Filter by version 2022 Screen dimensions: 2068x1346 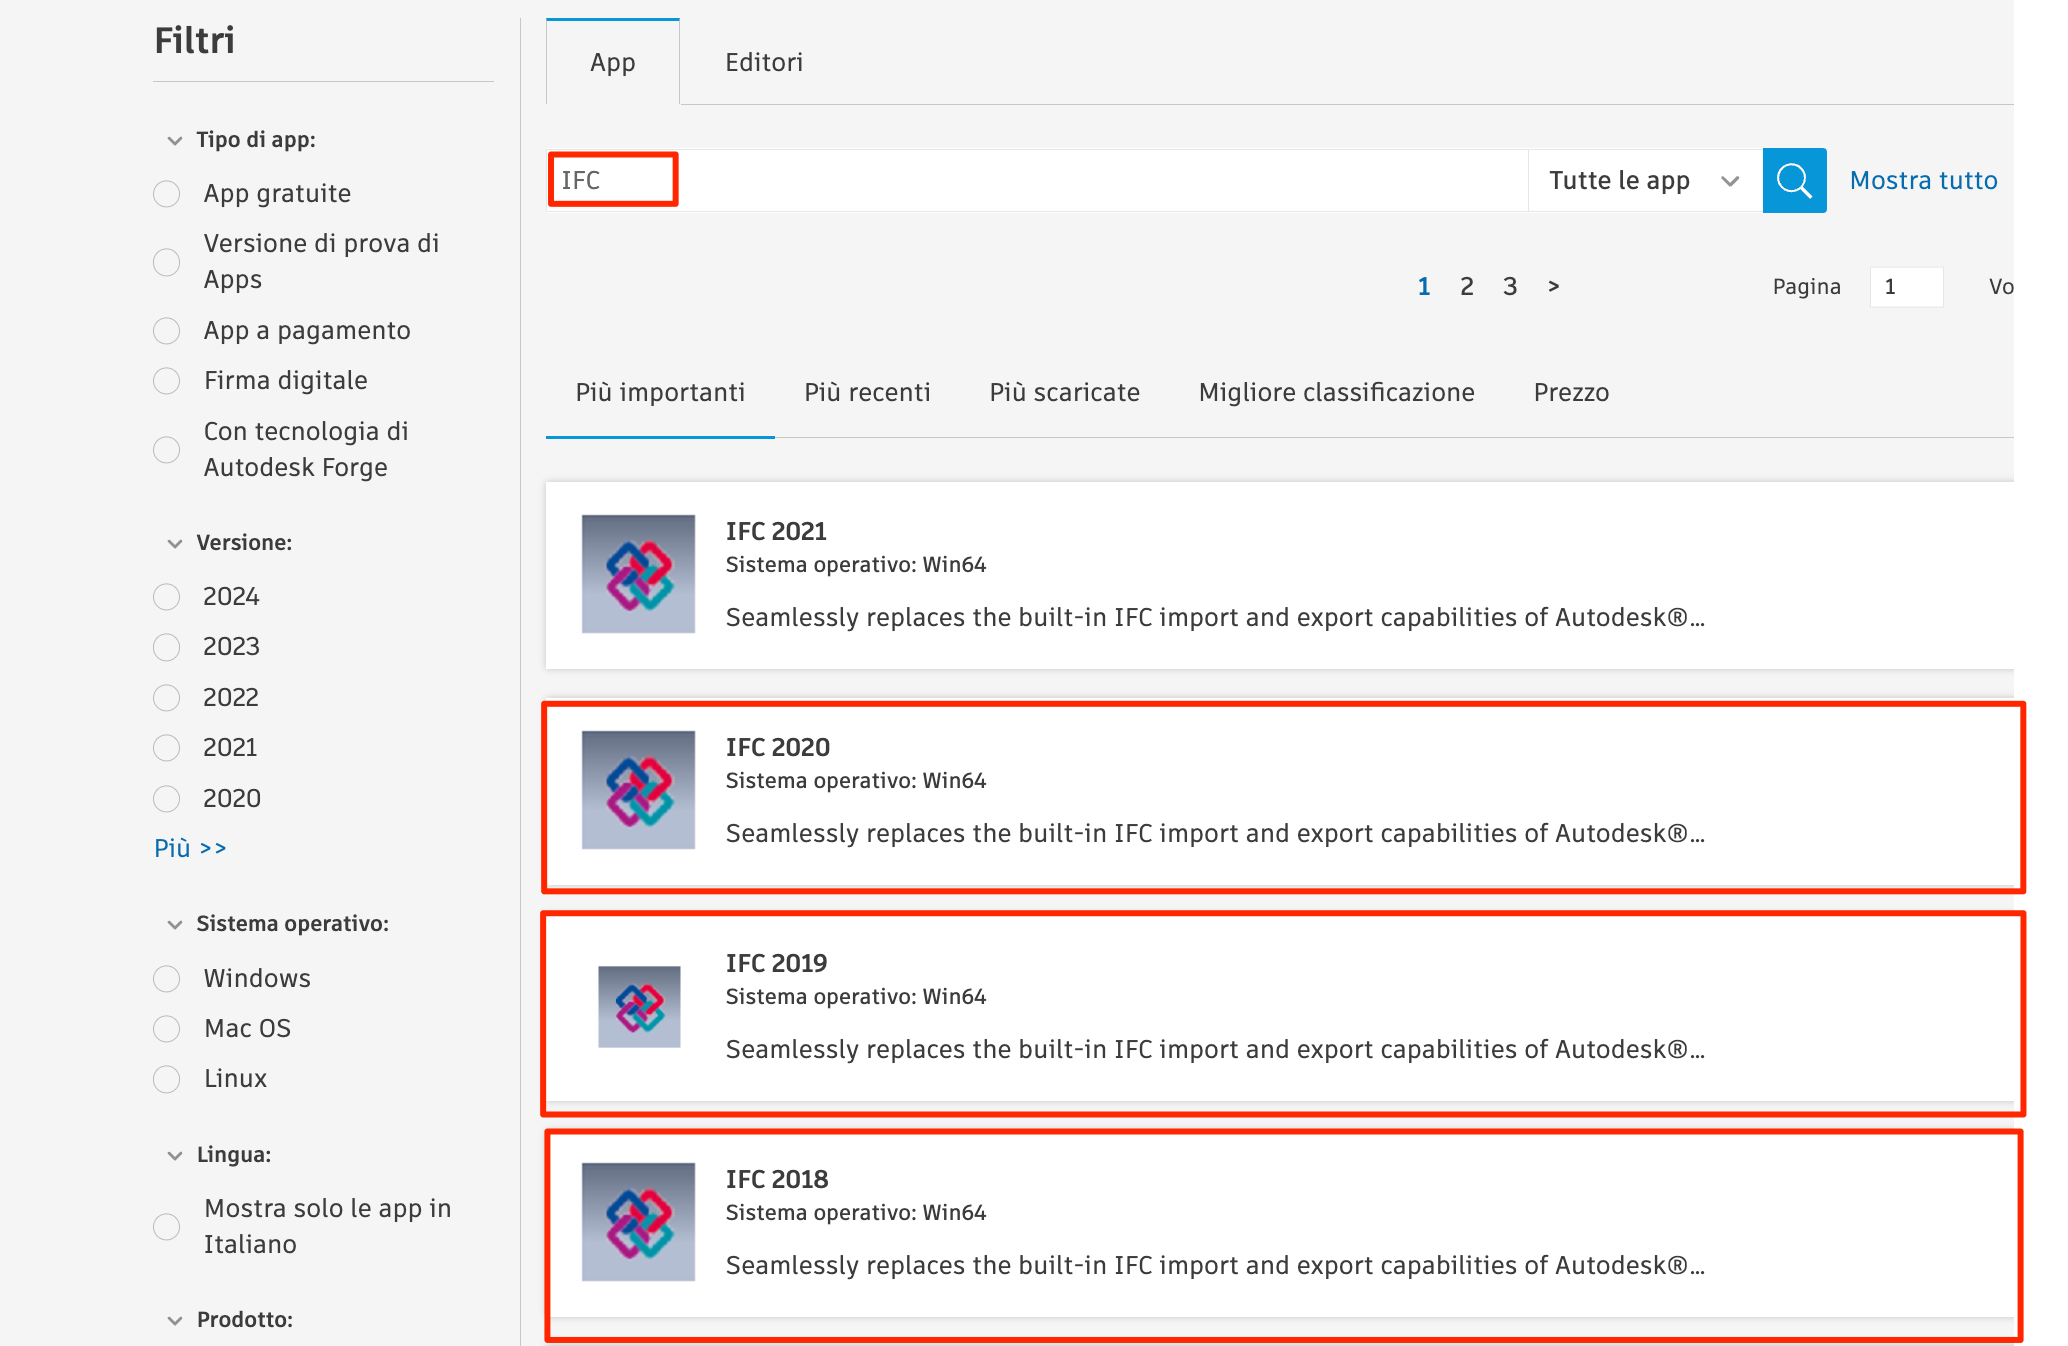(x=167, y=698)
